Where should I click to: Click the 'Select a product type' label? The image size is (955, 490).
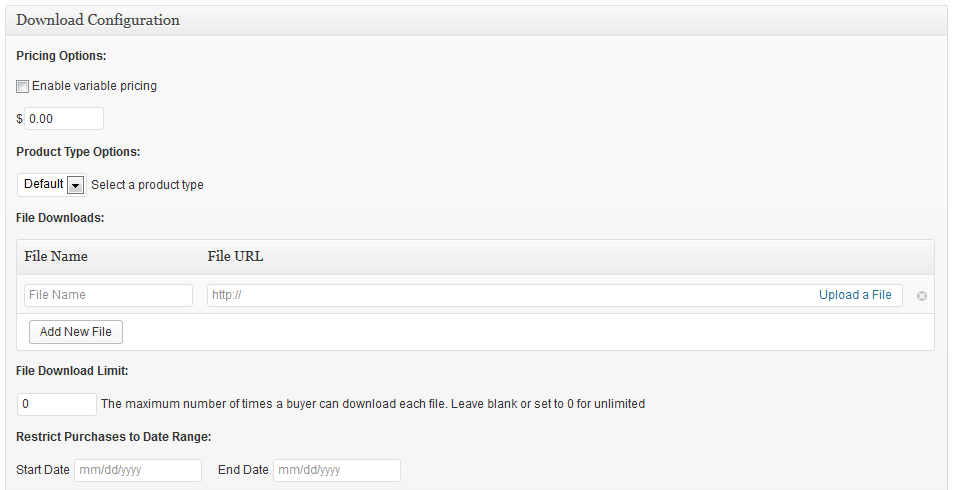pyautogui.click(x=147, y=185)
